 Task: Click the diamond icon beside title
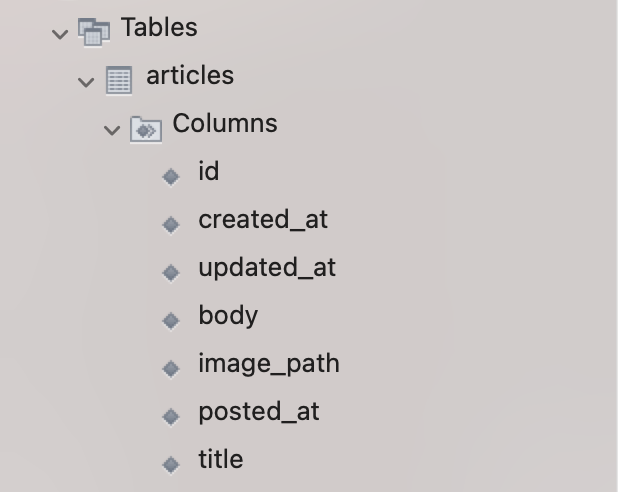coord(171,464)
